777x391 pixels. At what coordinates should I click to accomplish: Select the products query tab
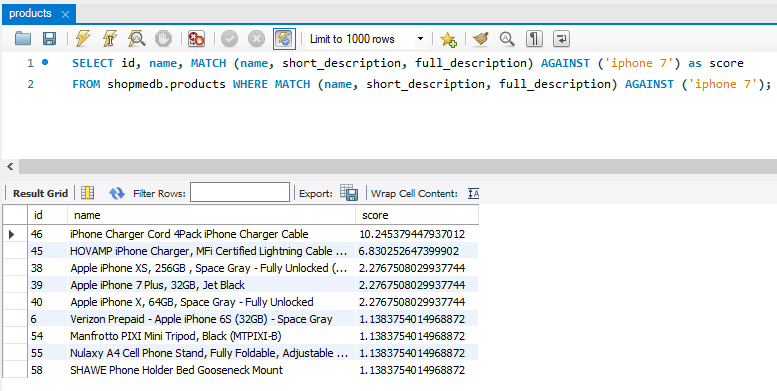tap(30, 13)
